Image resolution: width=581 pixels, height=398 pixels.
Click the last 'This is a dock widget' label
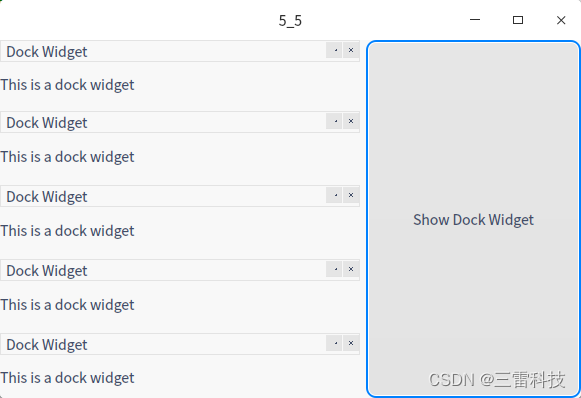(67, 378)
